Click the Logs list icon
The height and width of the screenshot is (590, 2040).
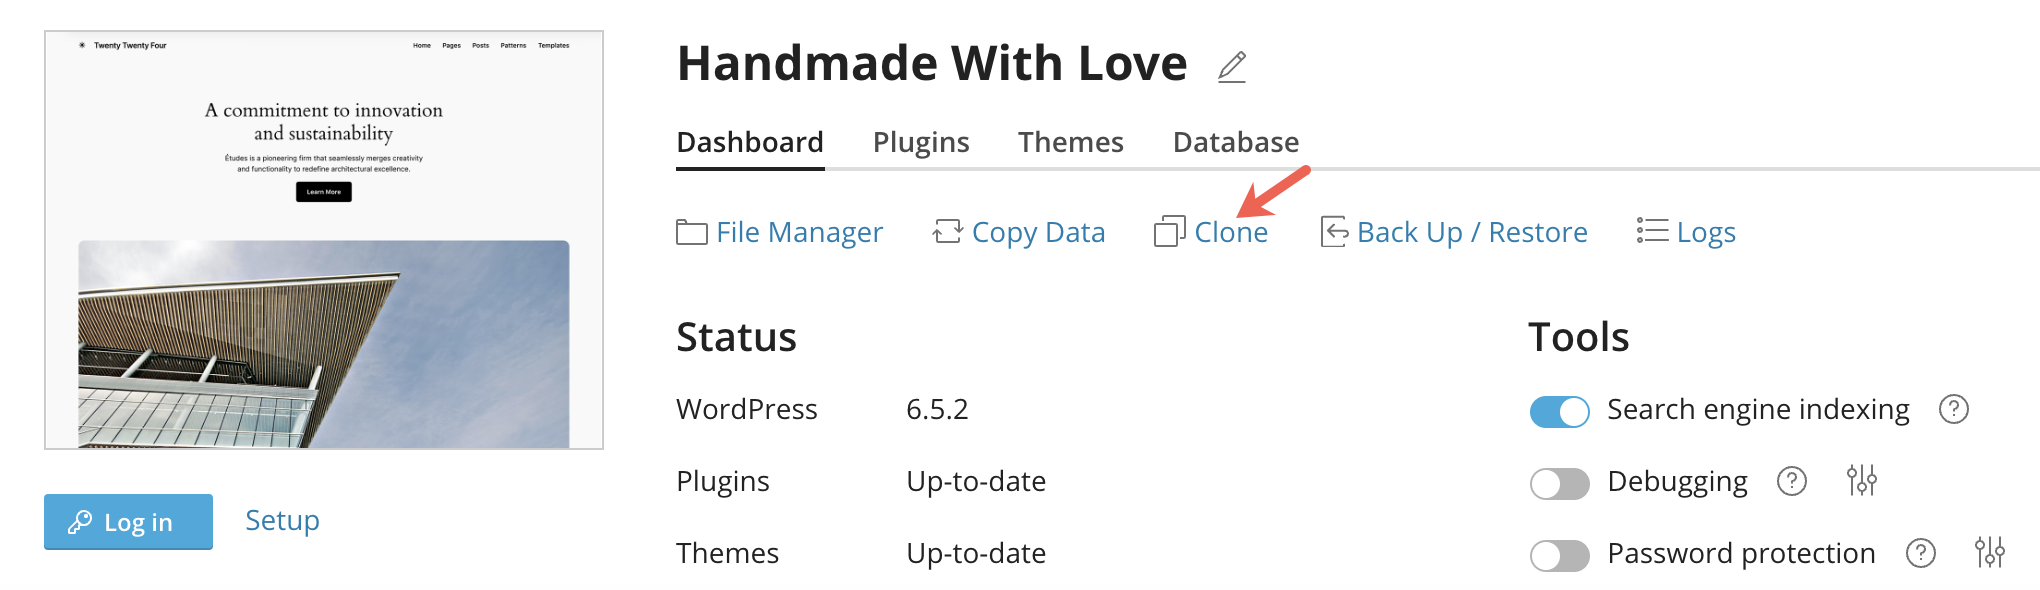tap(1652, 231)
